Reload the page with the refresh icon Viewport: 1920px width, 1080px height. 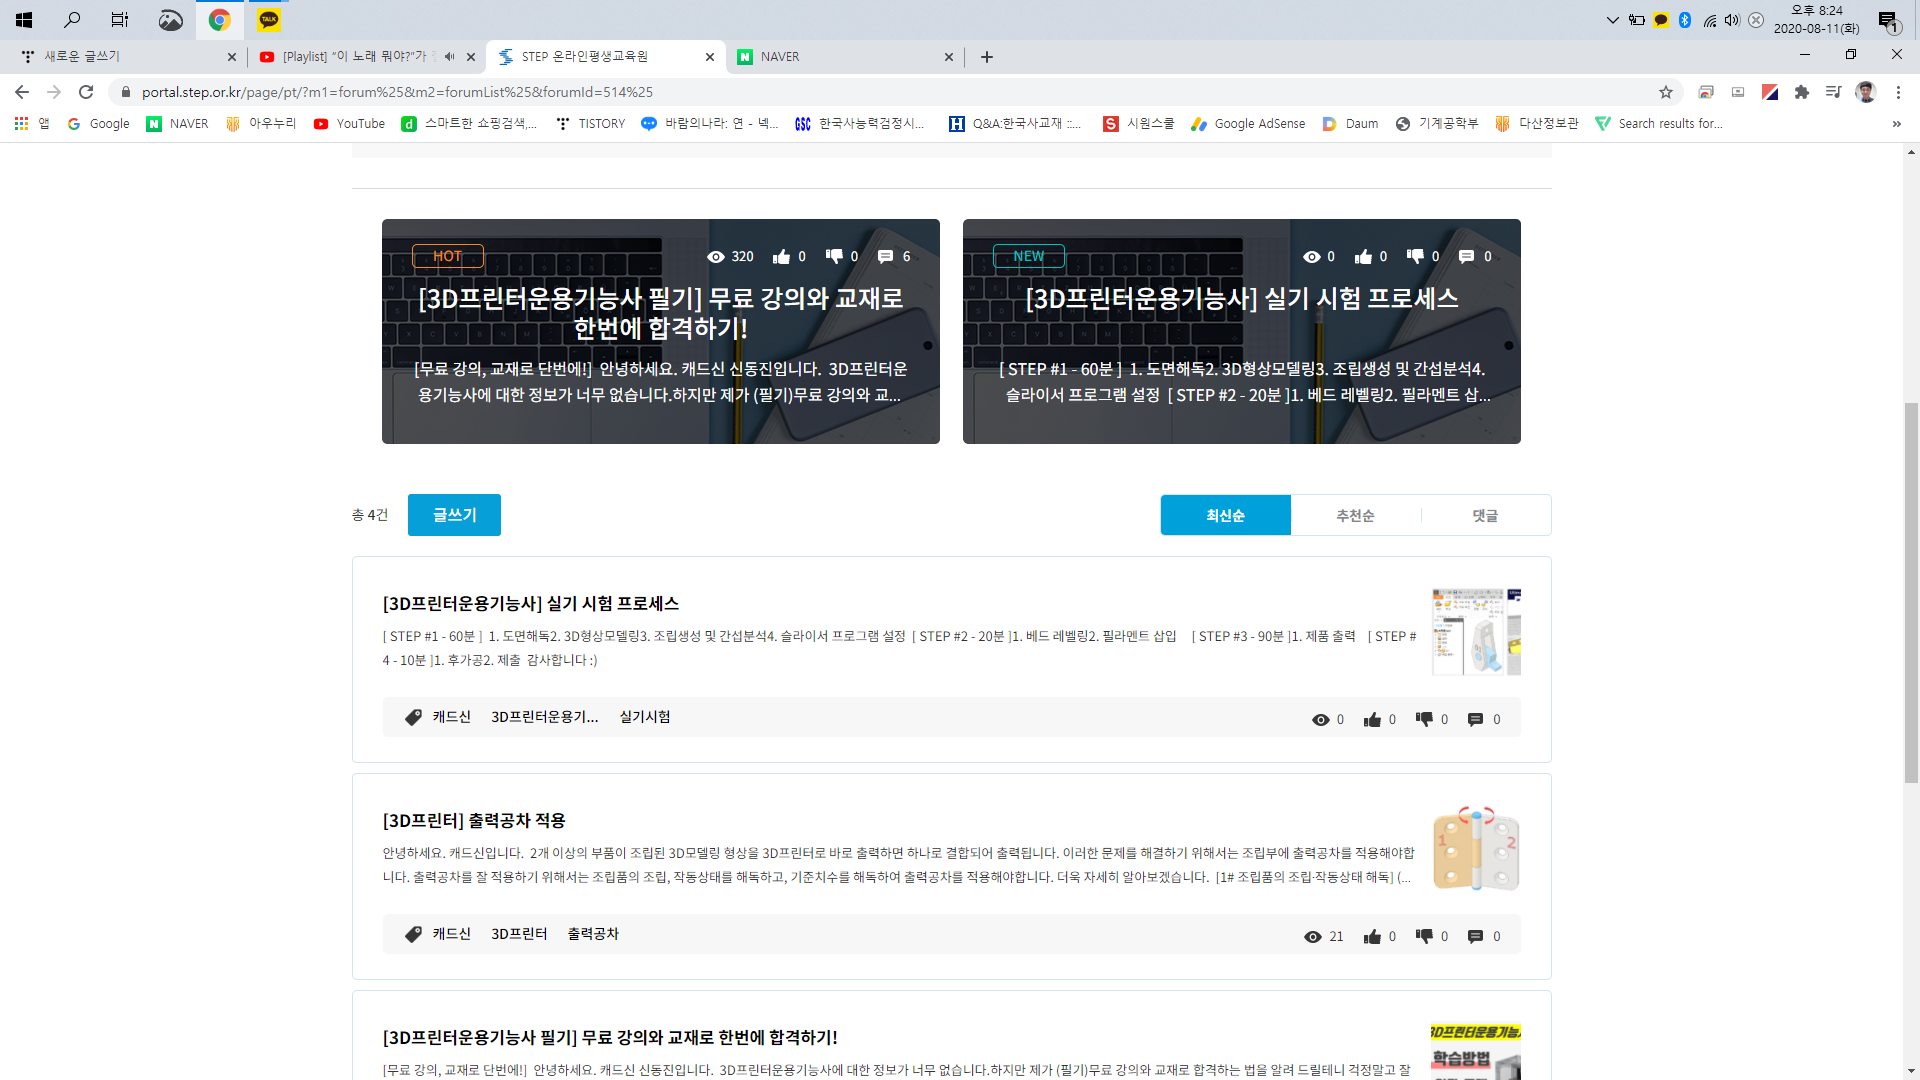(x=86, y=92)
